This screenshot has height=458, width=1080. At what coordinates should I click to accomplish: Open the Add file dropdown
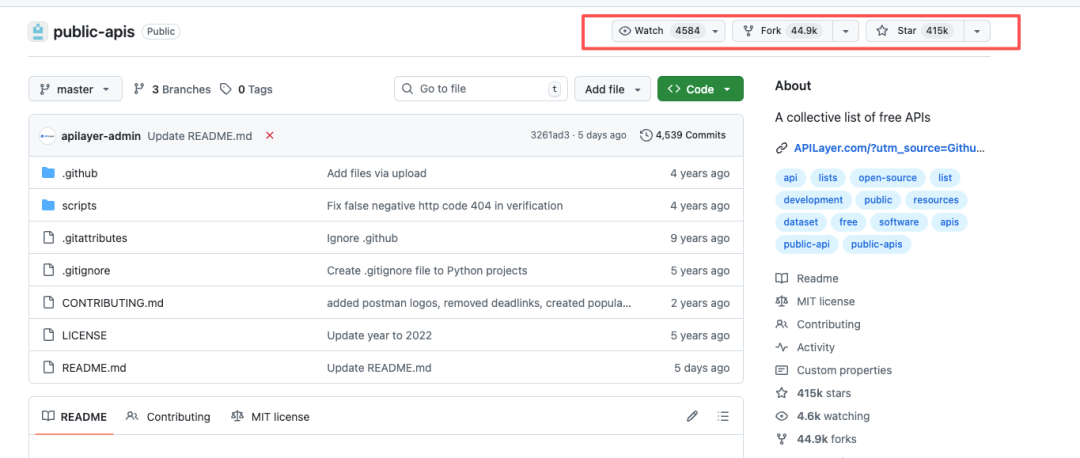(612, 89)
